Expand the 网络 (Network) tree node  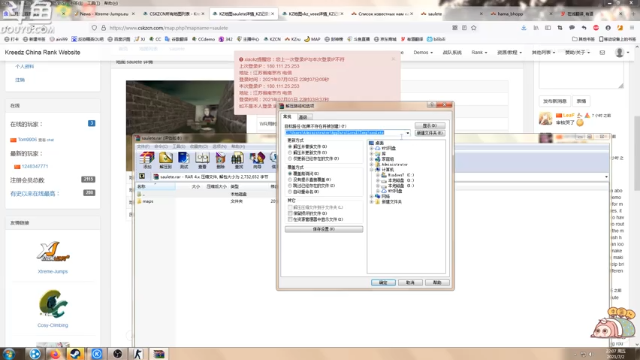pyautogui.click(x=372, y=196)
